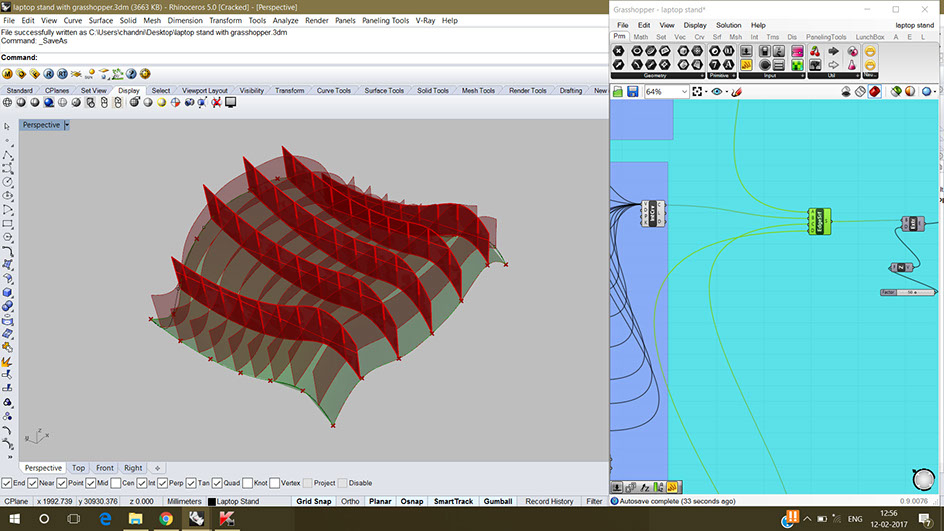Add a new viewport tab plus button
Viewport: 944px width, 531px height.
tap(157, 468)
